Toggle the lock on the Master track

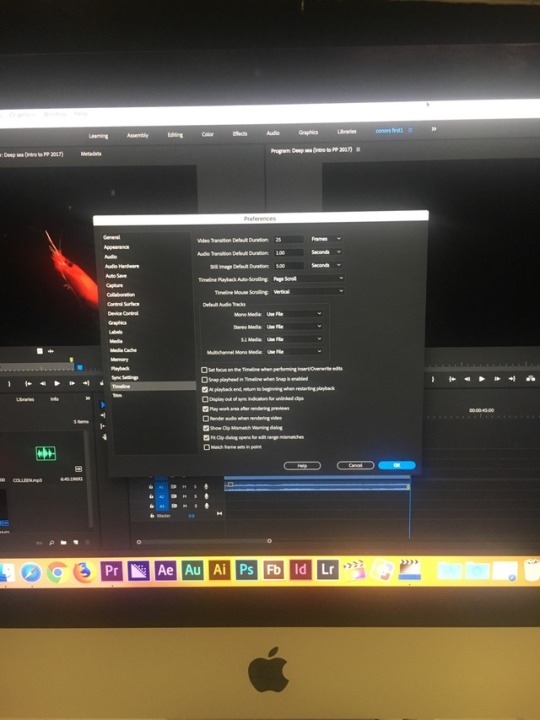coord(152,516)
